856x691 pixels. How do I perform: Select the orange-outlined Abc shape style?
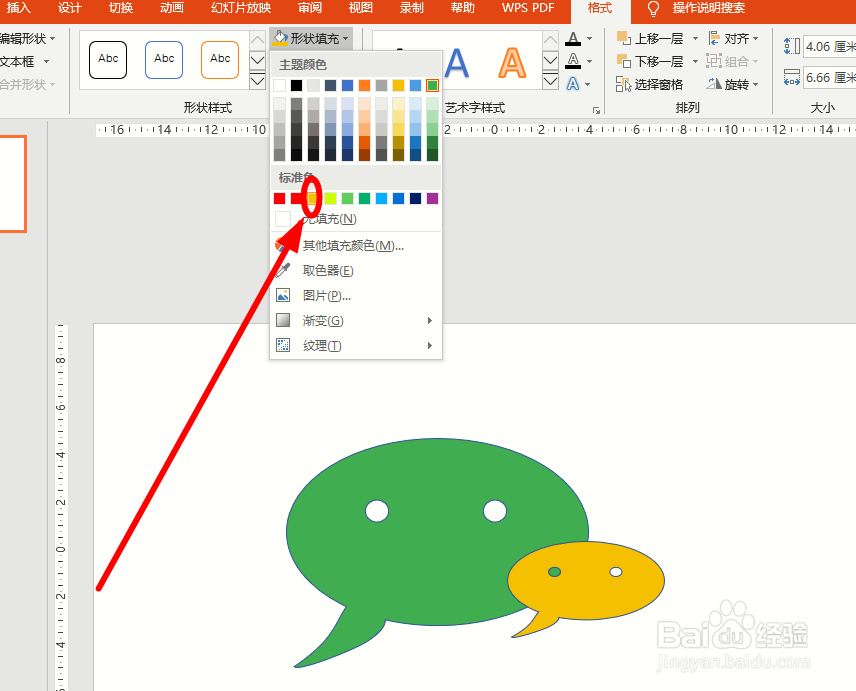tap(220, 59)
